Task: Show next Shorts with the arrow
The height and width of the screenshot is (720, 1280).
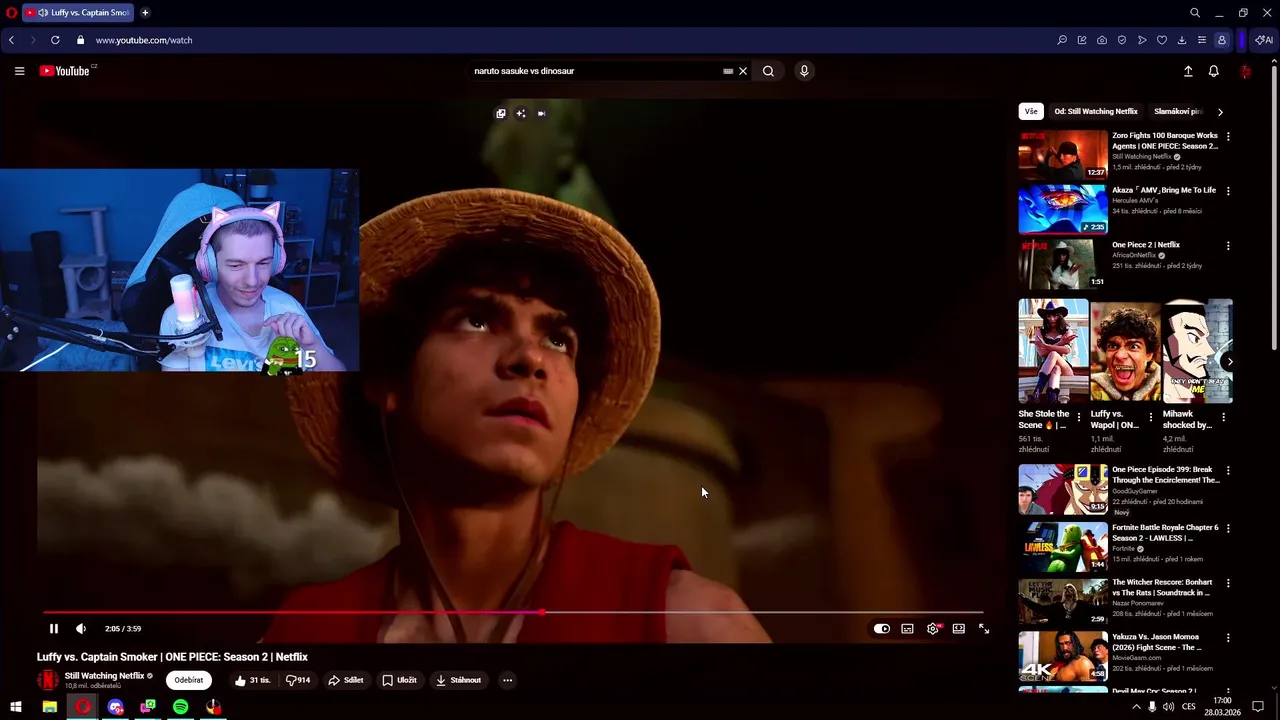Action: [1229, 362]
